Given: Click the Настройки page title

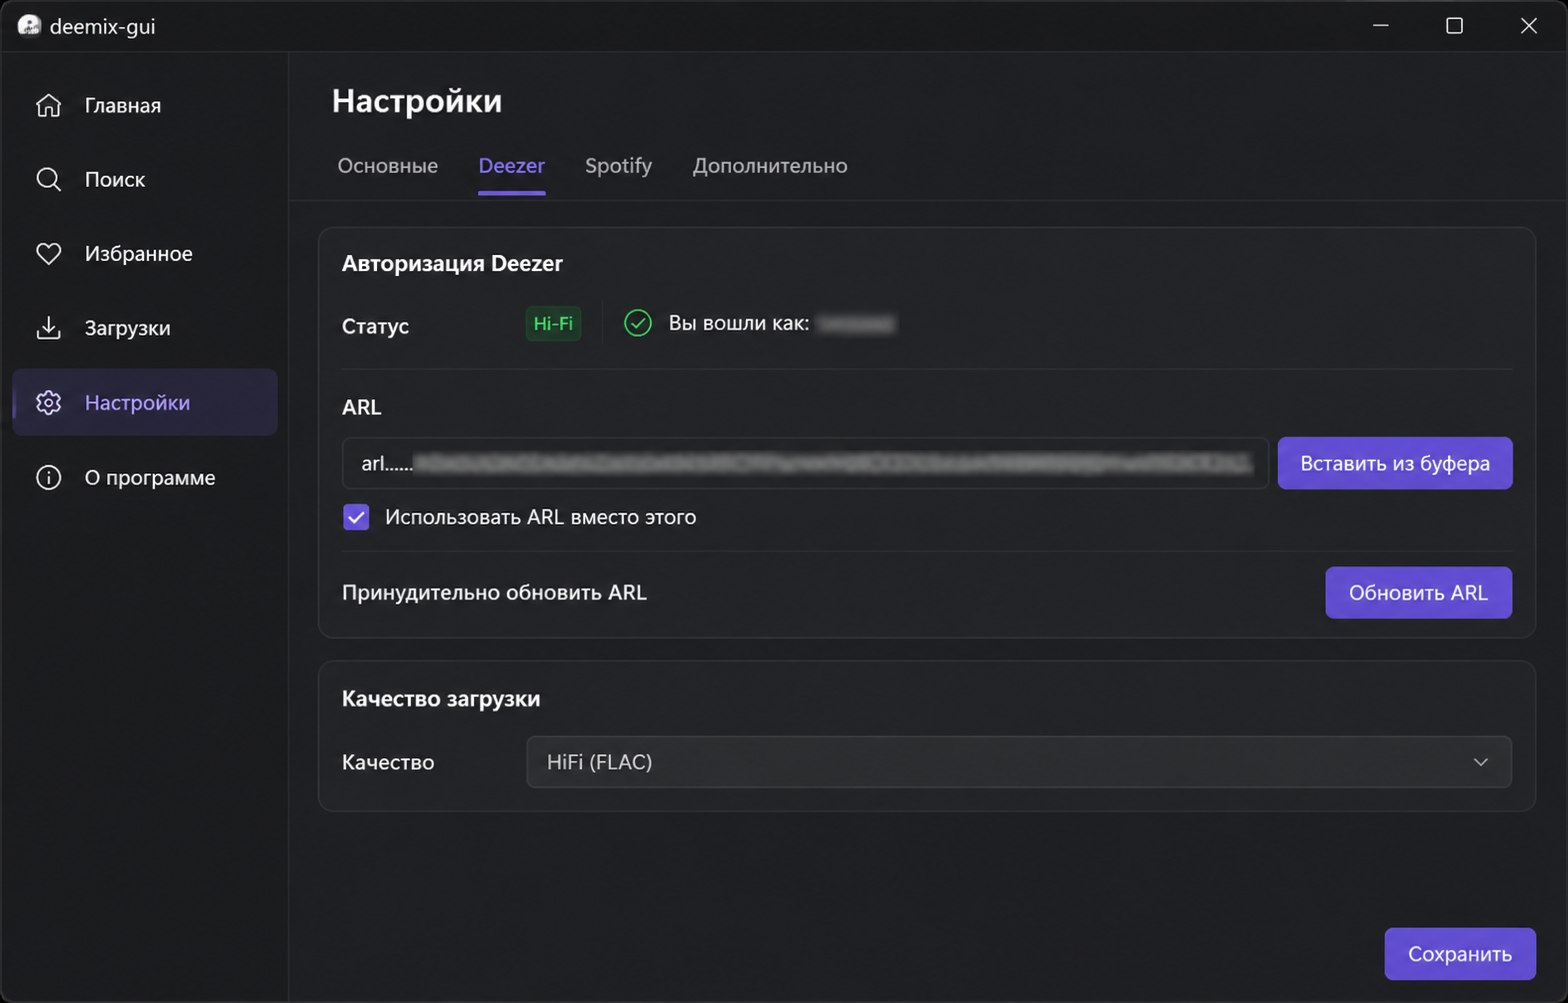Looking at the screenshot, I should coord(417,101).
